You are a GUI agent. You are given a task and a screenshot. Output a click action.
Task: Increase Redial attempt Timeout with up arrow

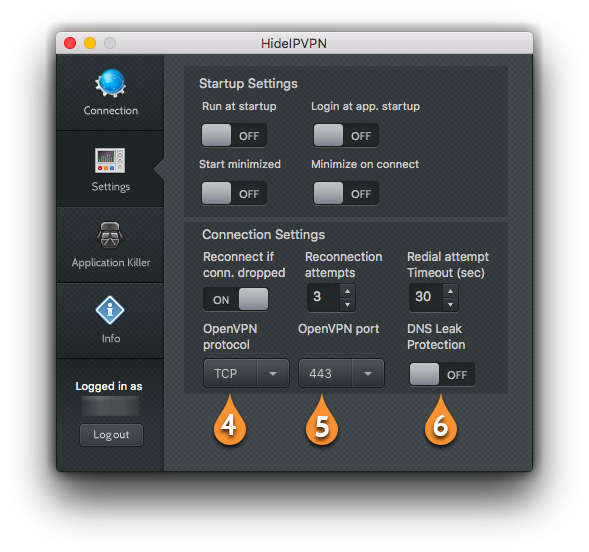pos(450,291)
